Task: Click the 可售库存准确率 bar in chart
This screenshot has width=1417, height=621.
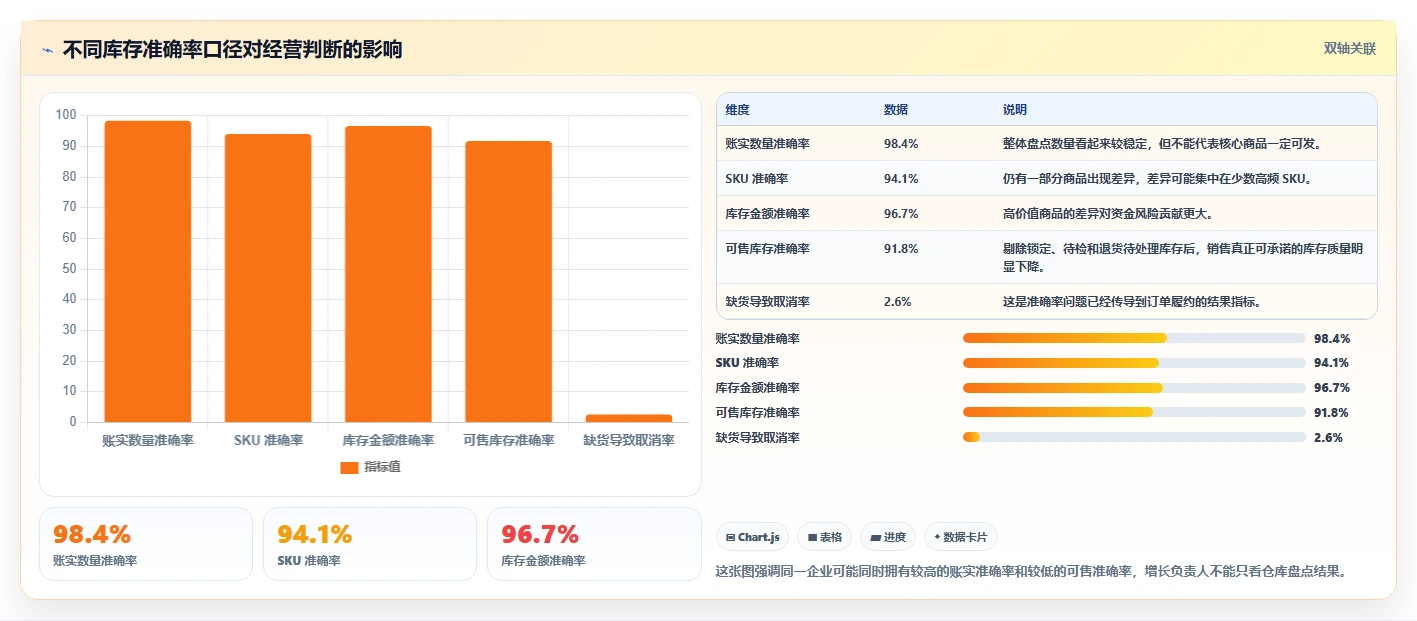Action: click(x=508, y=281)
